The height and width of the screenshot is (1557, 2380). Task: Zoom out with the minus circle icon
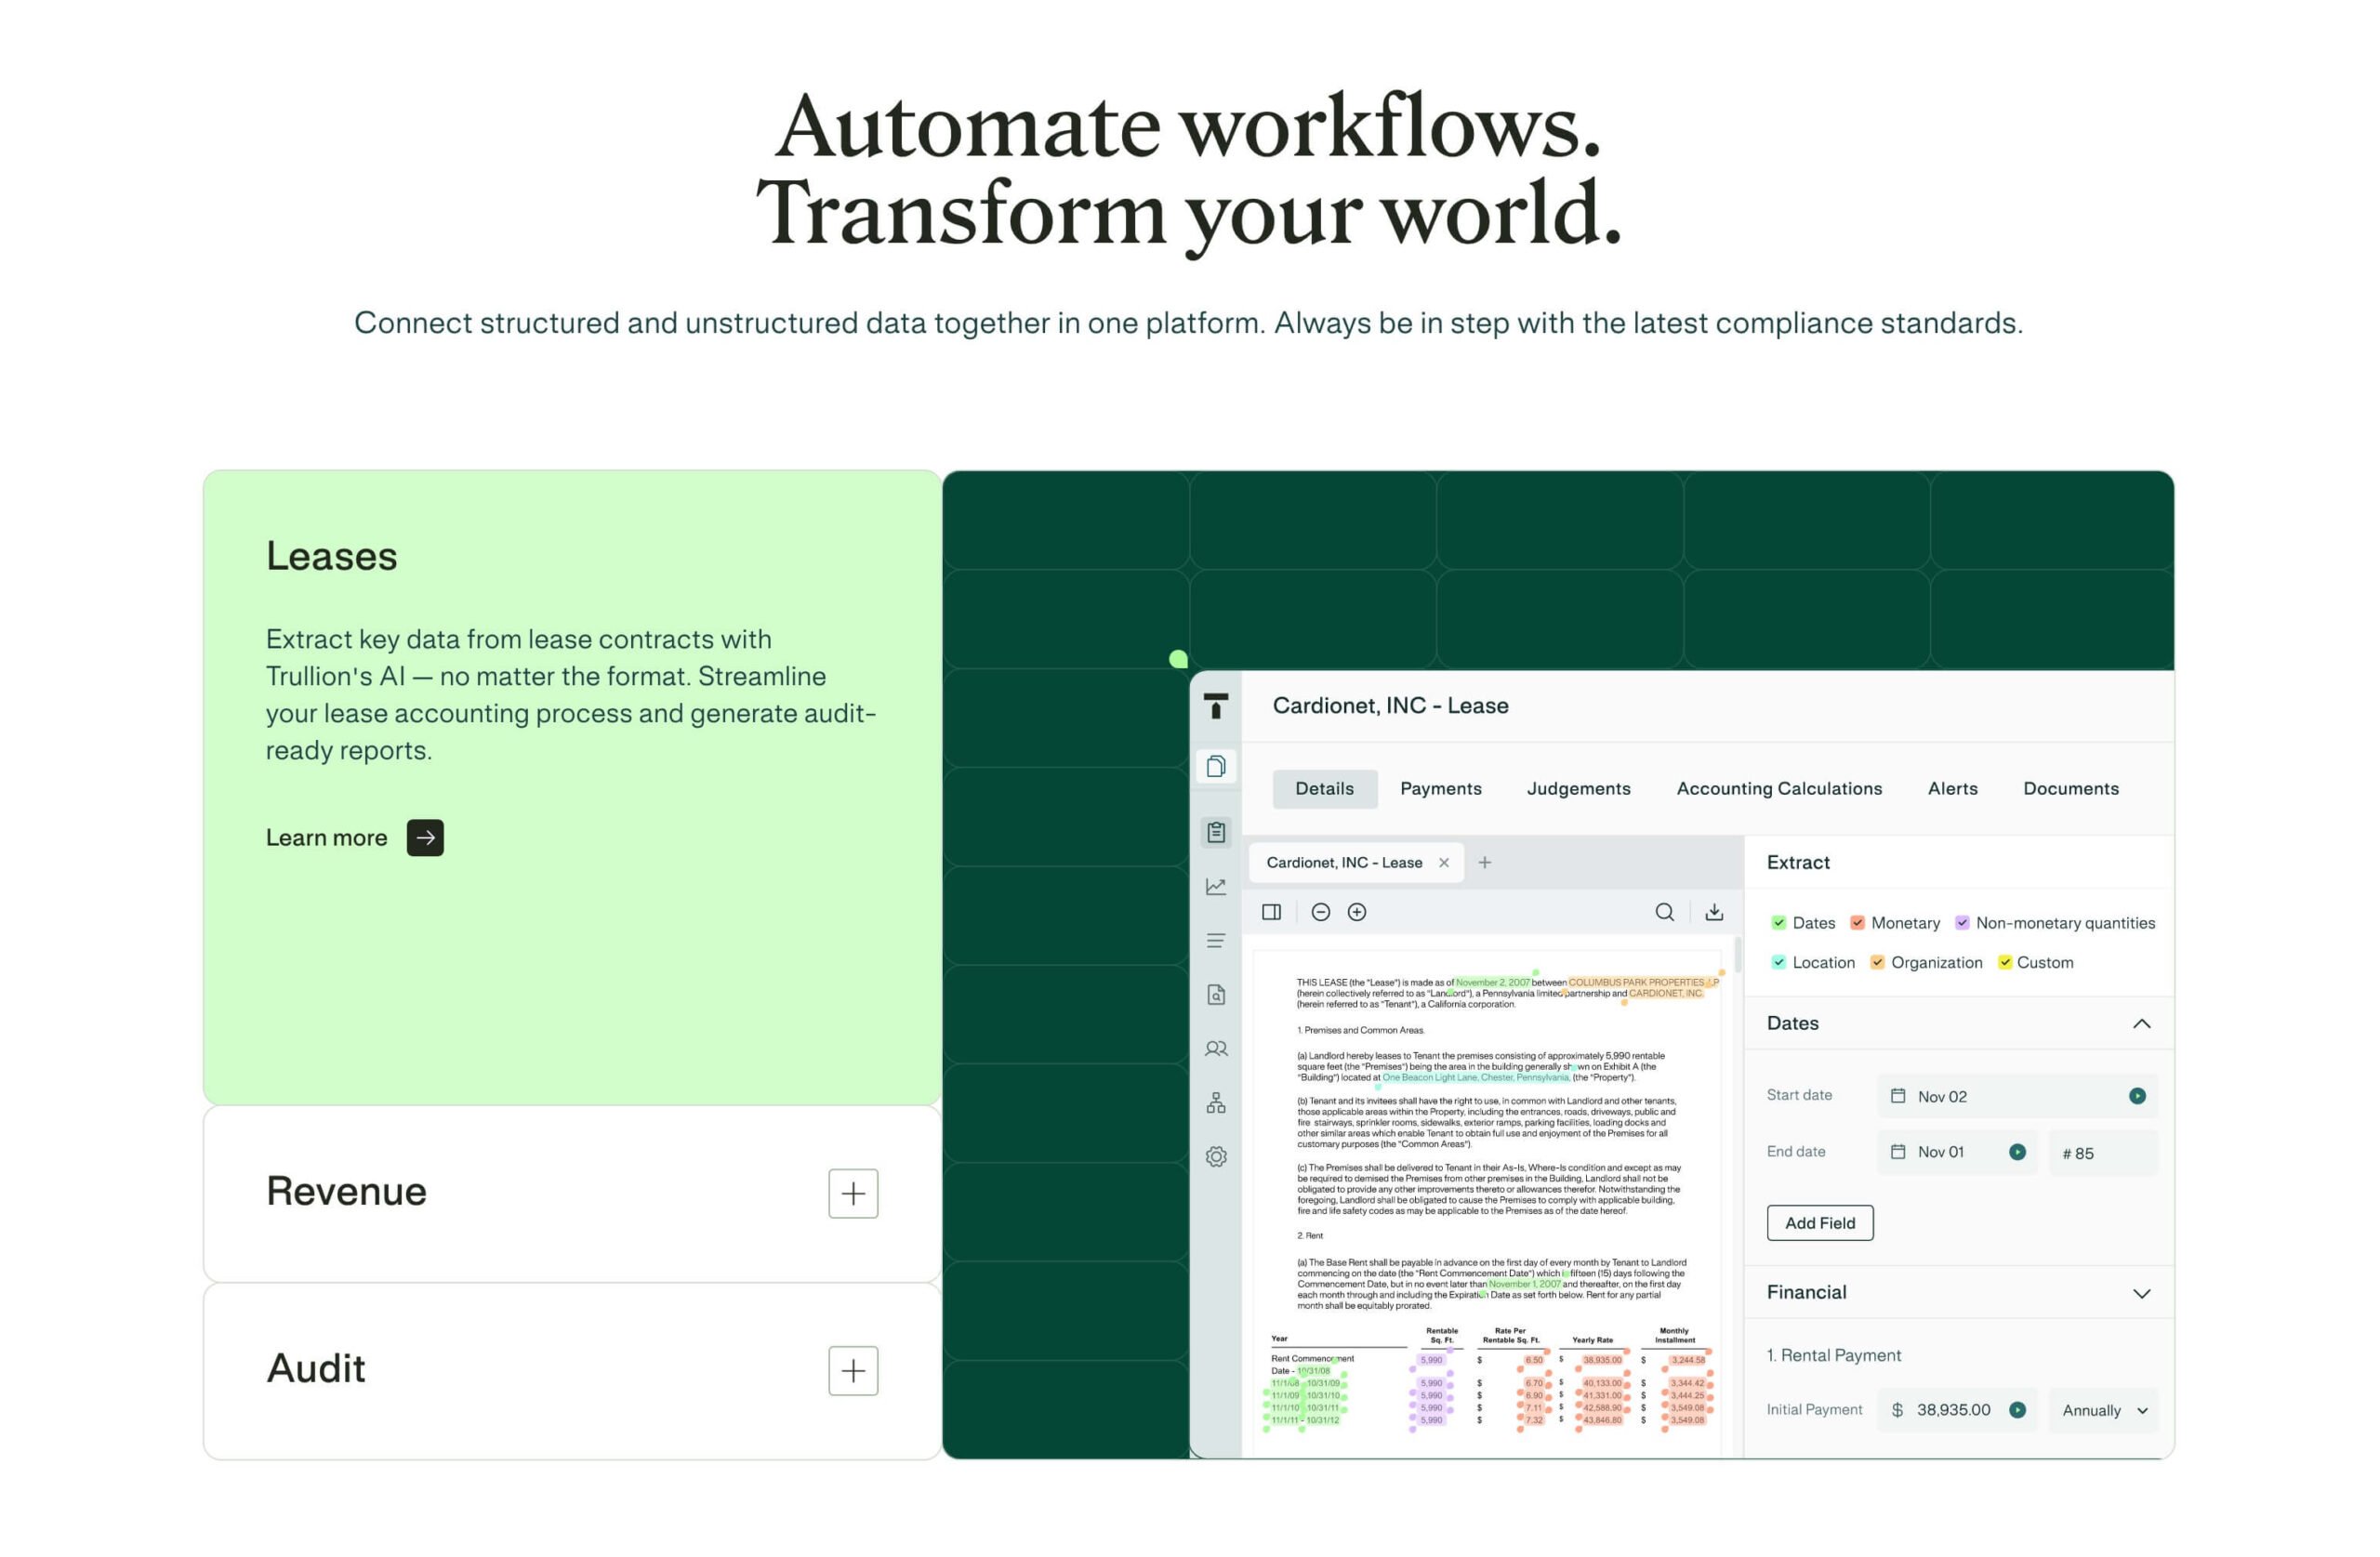[1320, 912]
